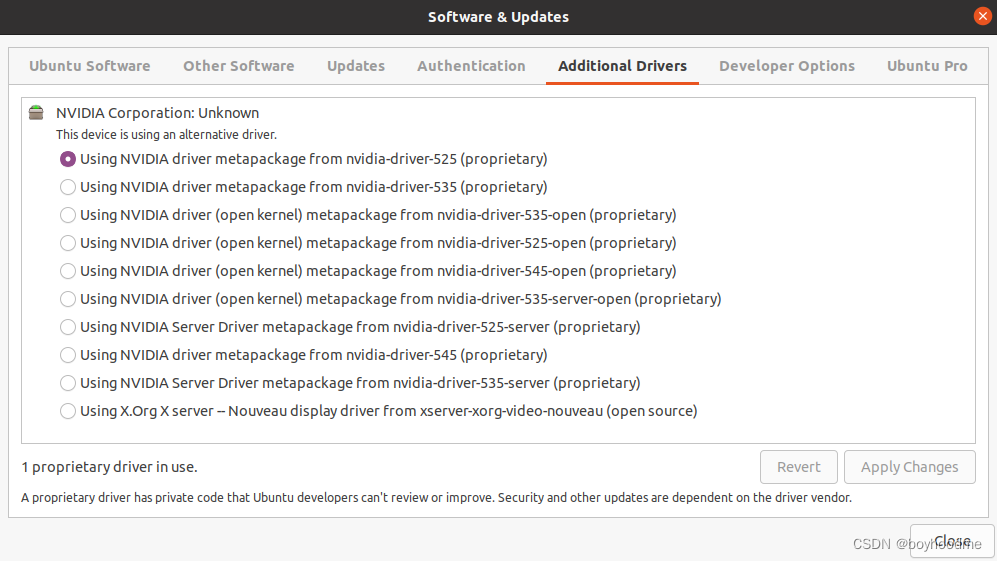Viewport: 997px width, 561px height.
Task: Open the Authentication tab
Action: [471, 66]
